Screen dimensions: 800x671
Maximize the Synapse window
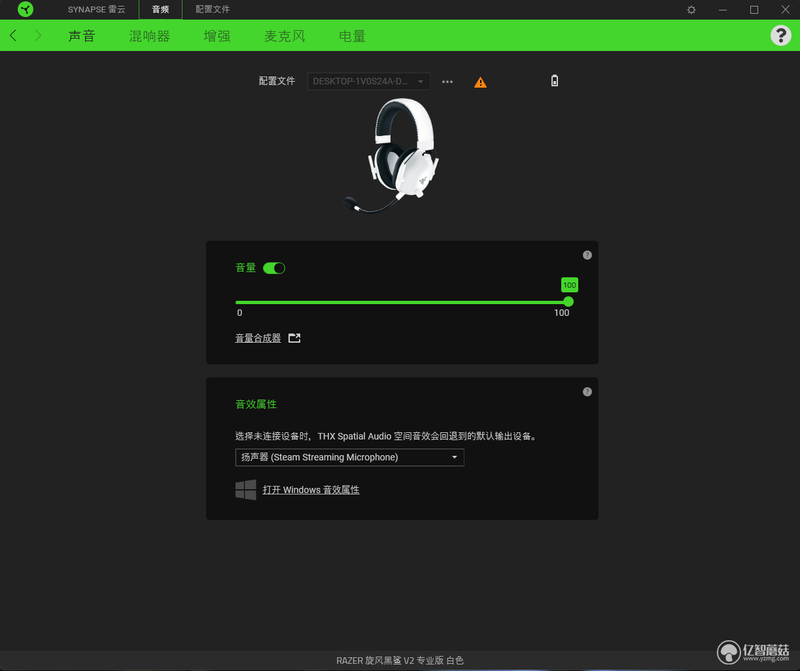754,10
